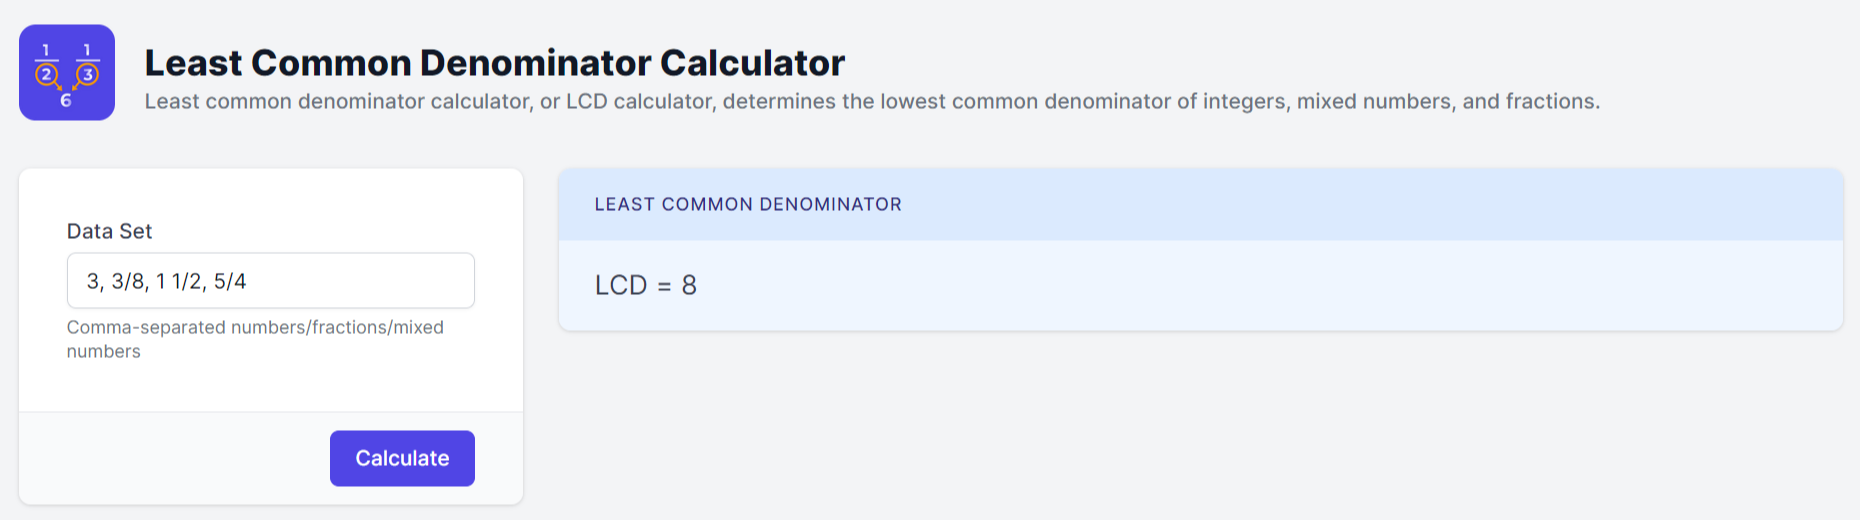1860x520 pixels.
Task: Click the LCD calculator logo icon
Action: click(67, 72)
